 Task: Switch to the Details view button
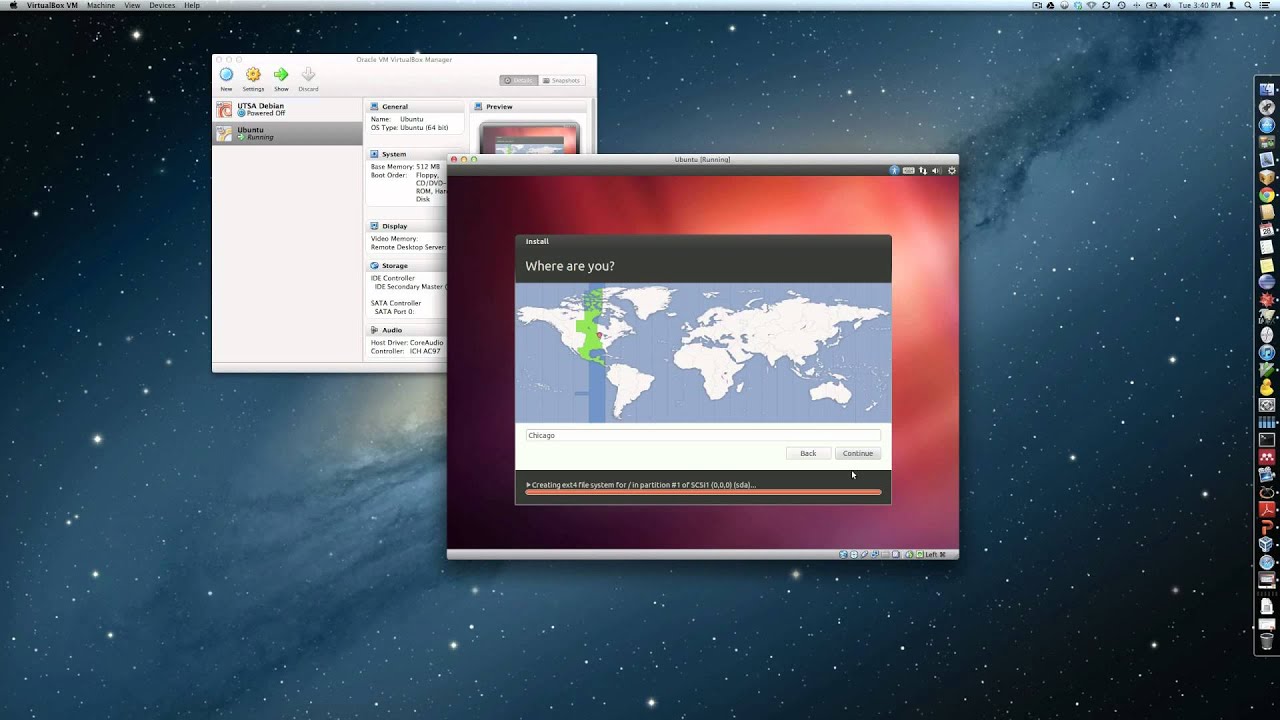click(519, 80)
